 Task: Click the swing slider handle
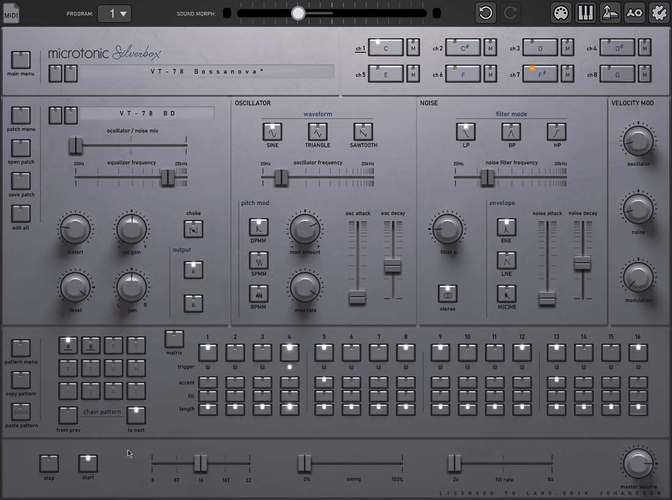click(x=304, y=463)
